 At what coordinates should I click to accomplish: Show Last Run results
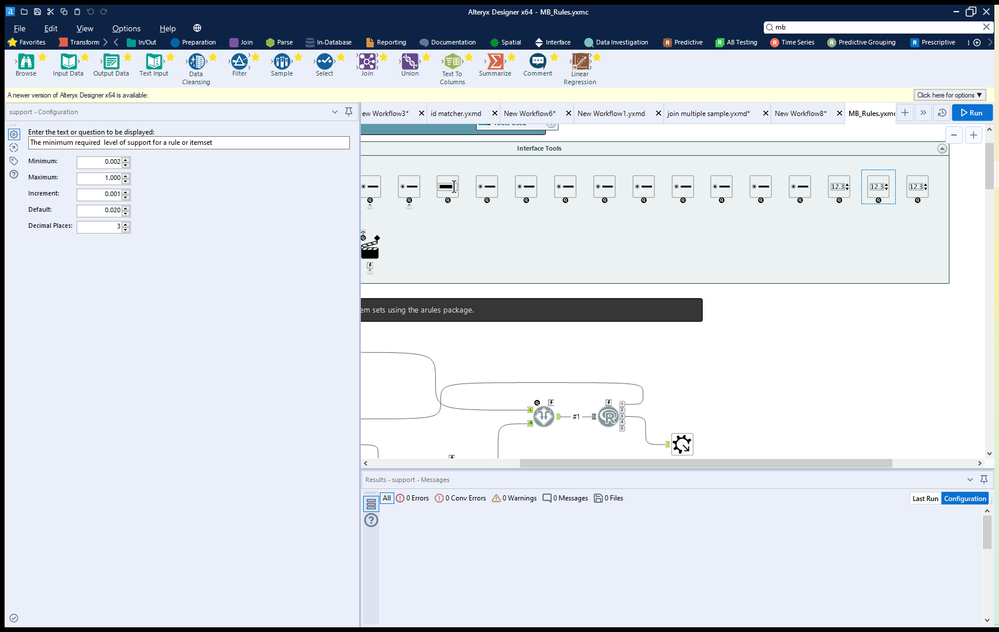click(925, 498)
